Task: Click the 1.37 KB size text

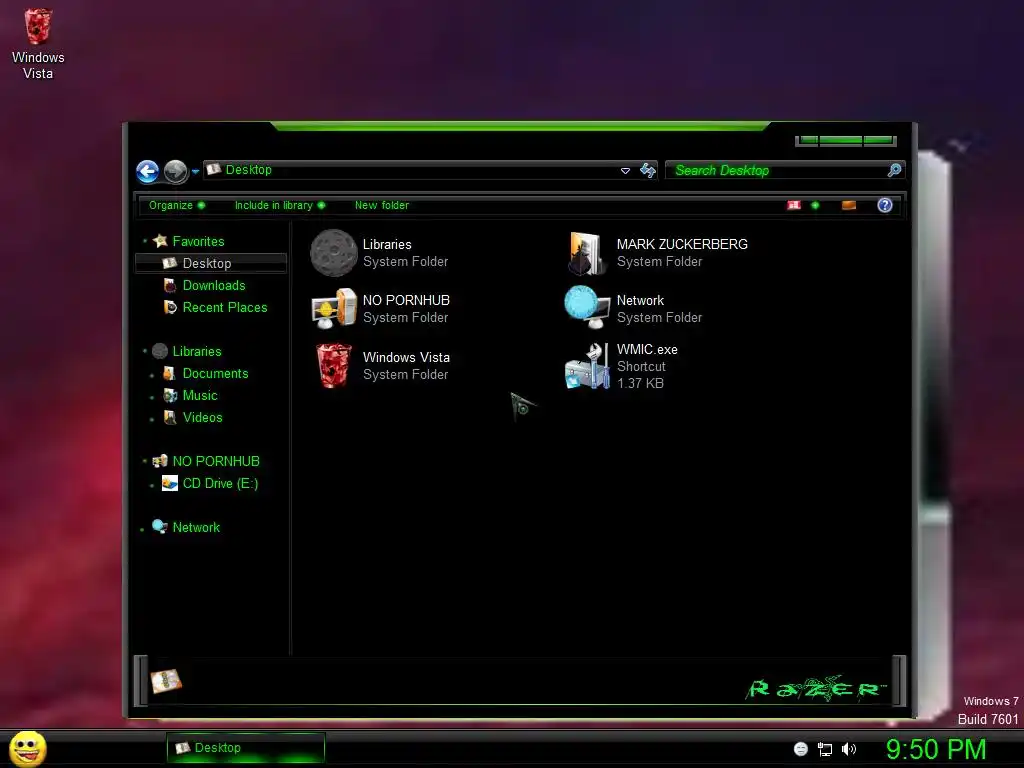Action: [640, 383]
